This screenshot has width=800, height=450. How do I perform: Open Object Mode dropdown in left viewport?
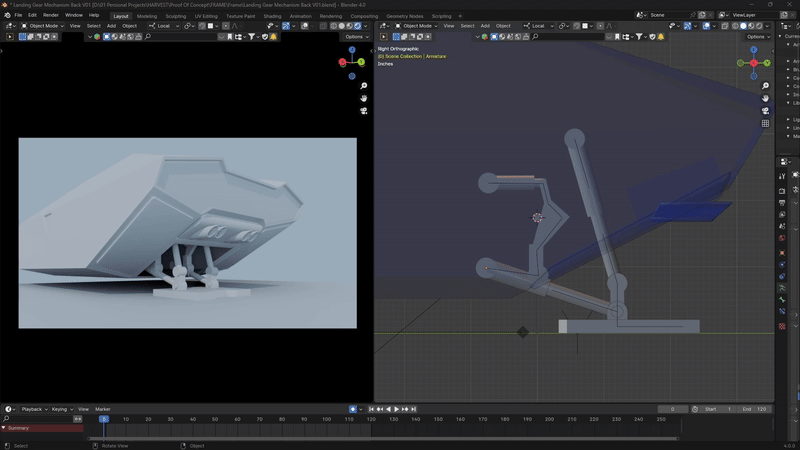click(42, 26)
